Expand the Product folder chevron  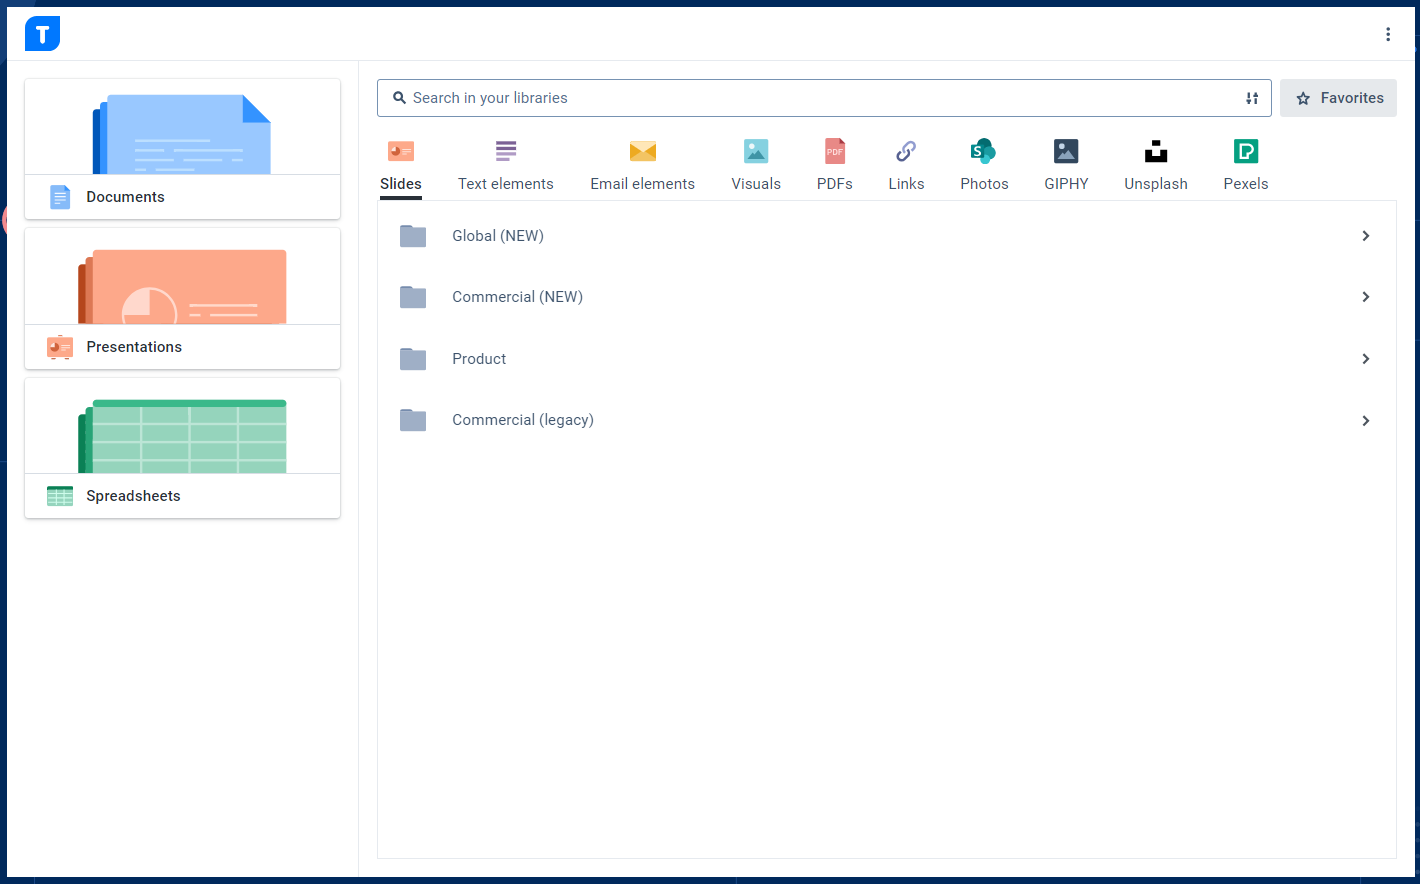coord(1366,359)
